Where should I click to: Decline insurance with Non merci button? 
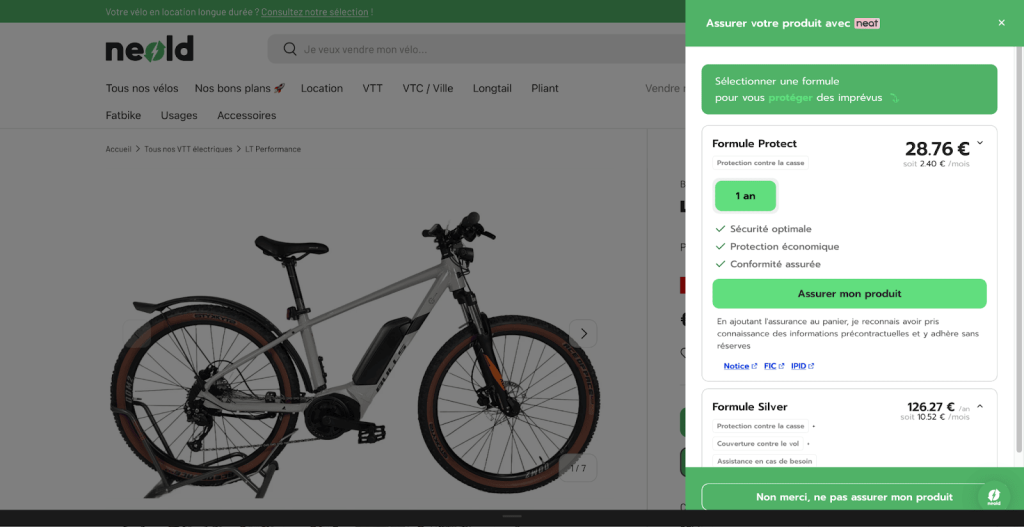854,497
